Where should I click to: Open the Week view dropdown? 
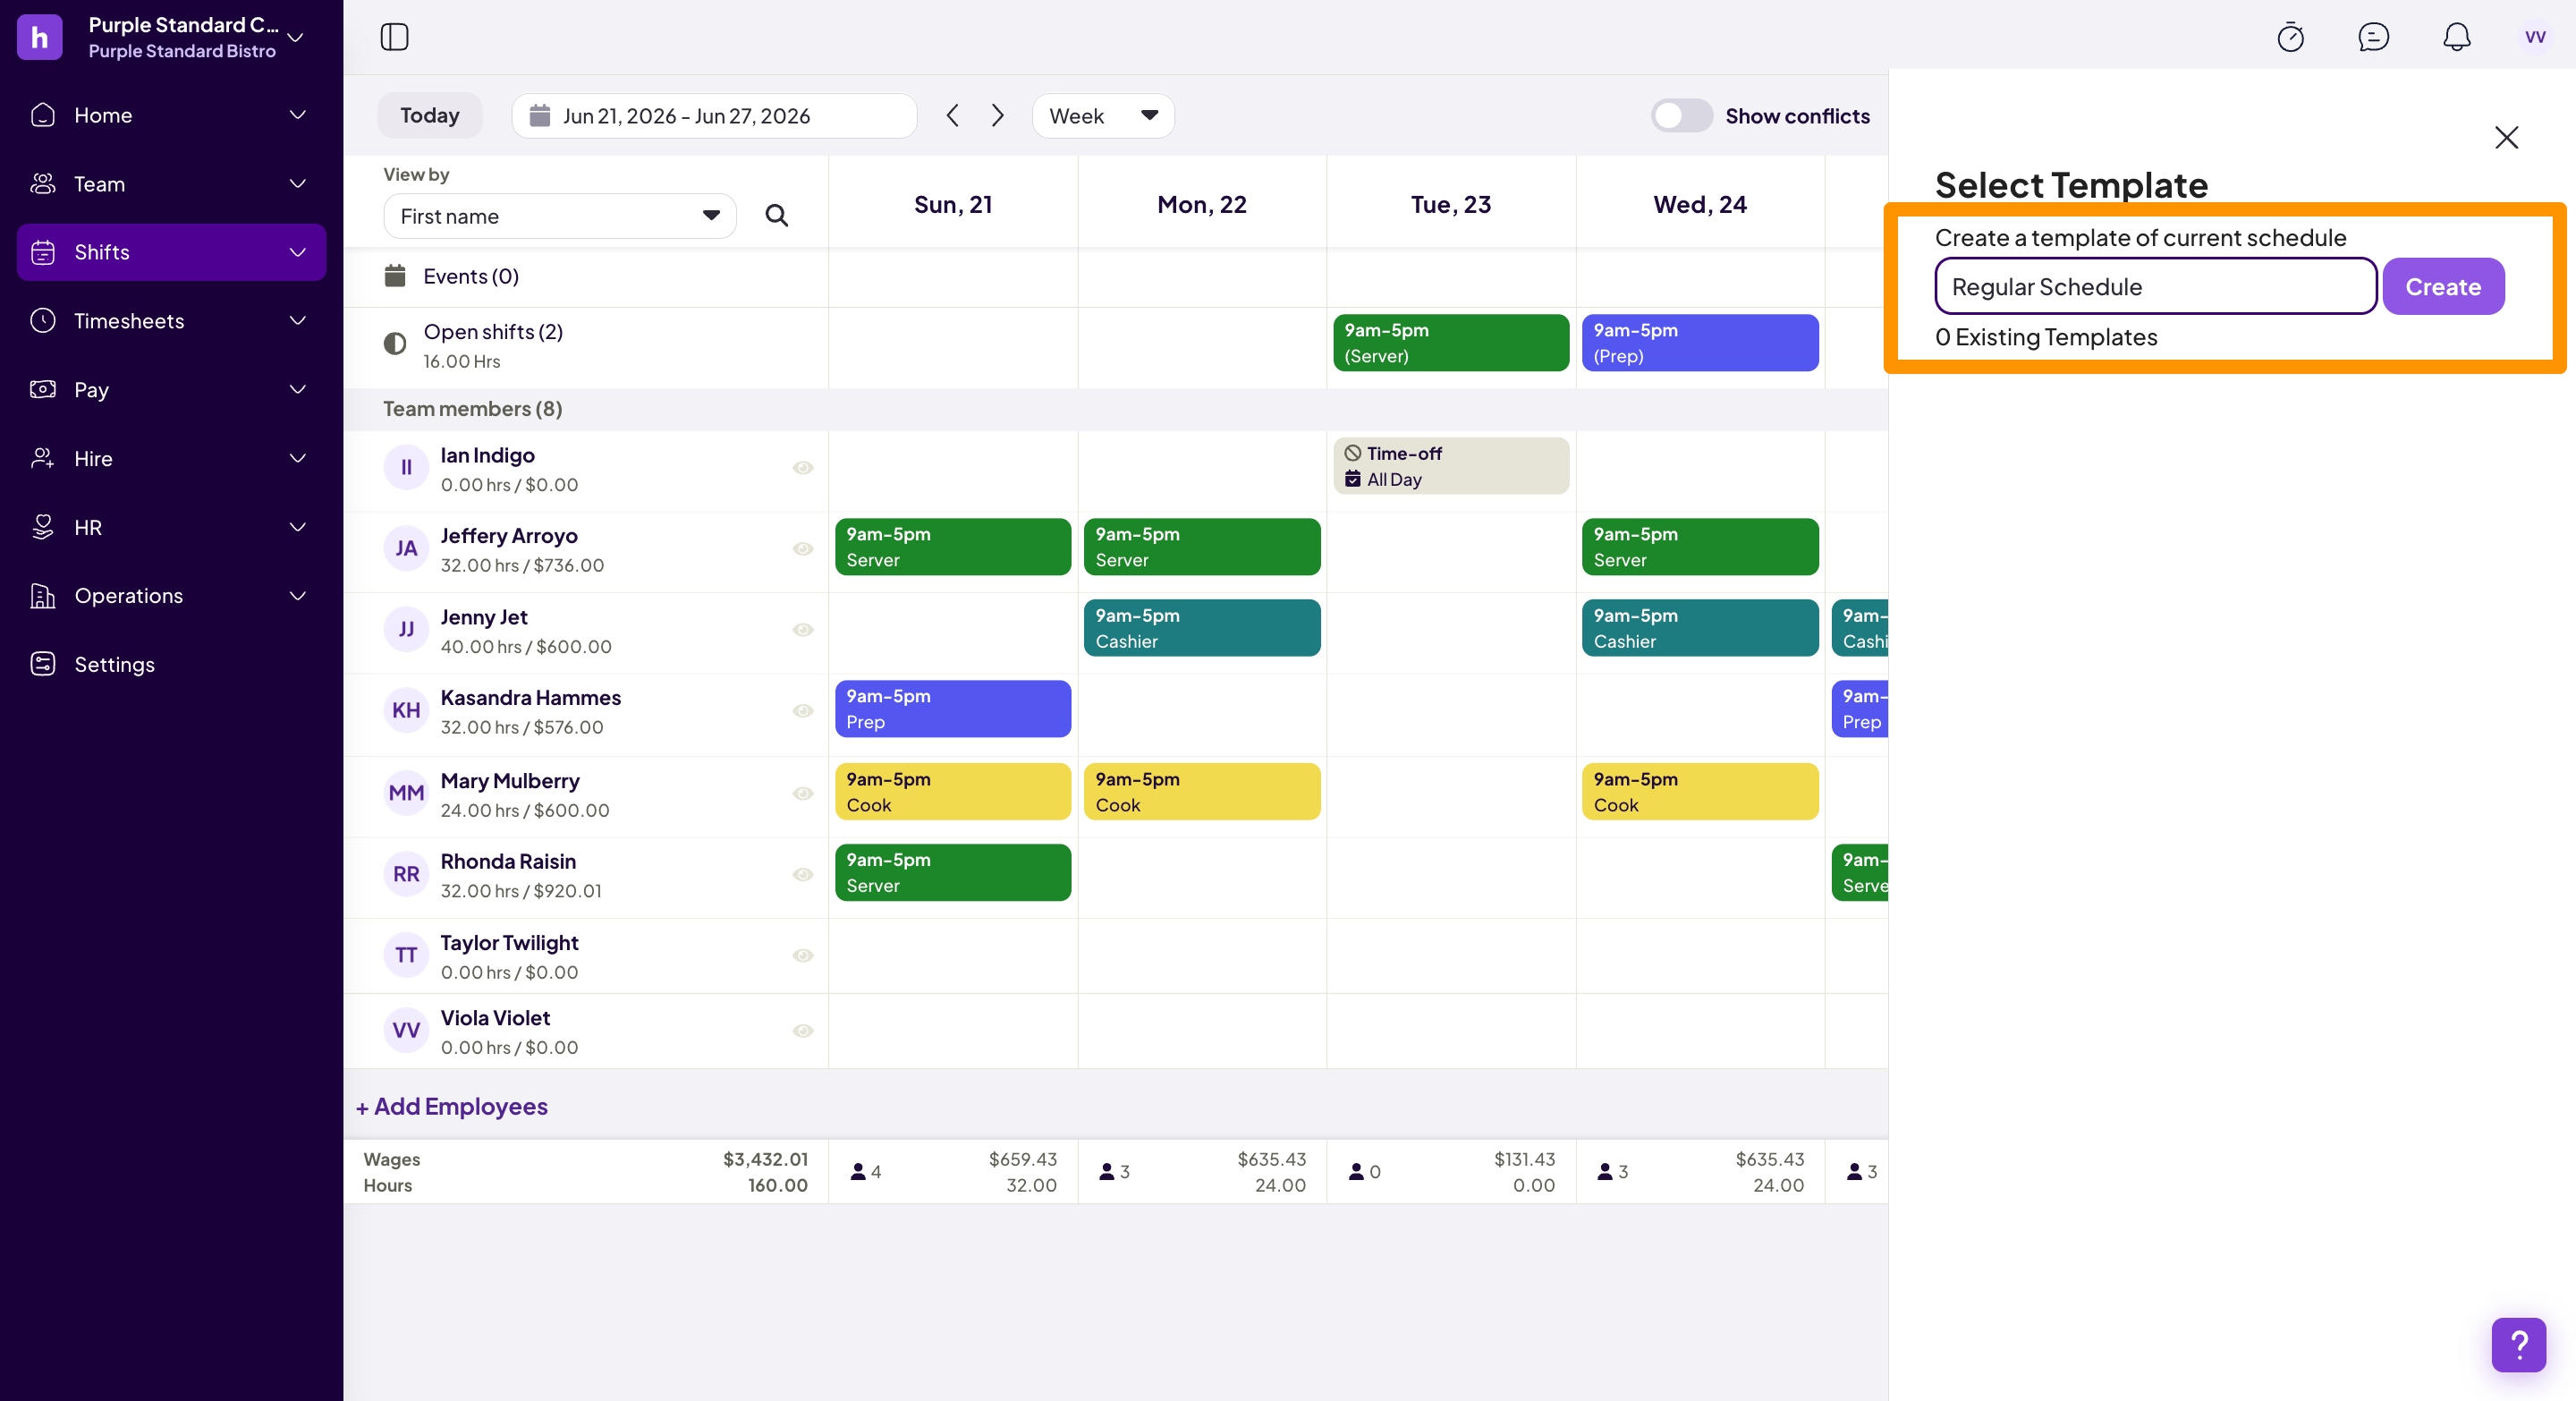(1102, 115)
